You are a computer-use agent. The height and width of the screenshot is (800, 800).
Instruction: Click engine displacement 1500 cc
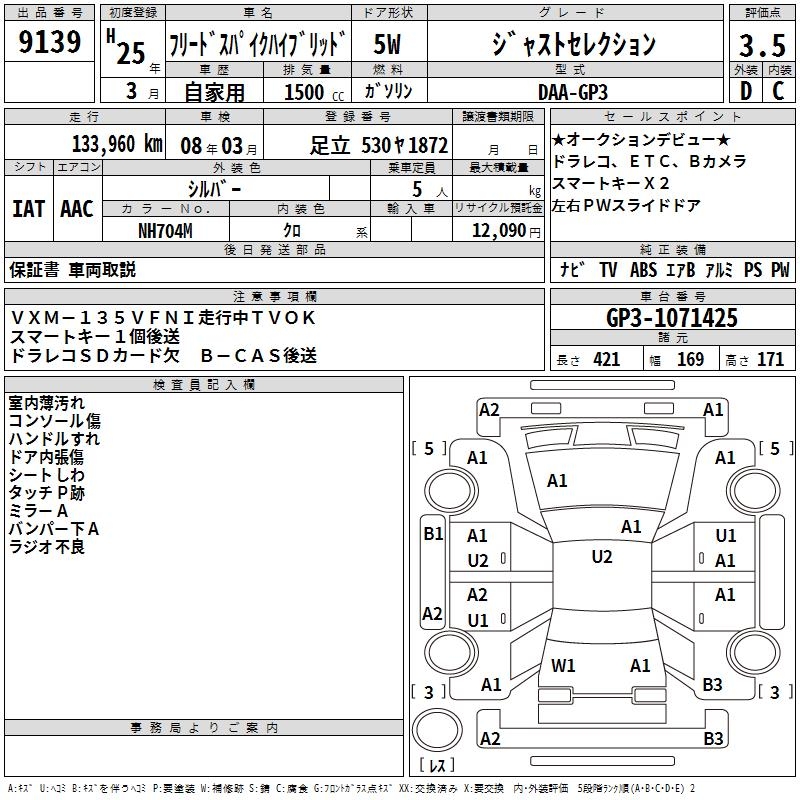click(x=314, y=92)
